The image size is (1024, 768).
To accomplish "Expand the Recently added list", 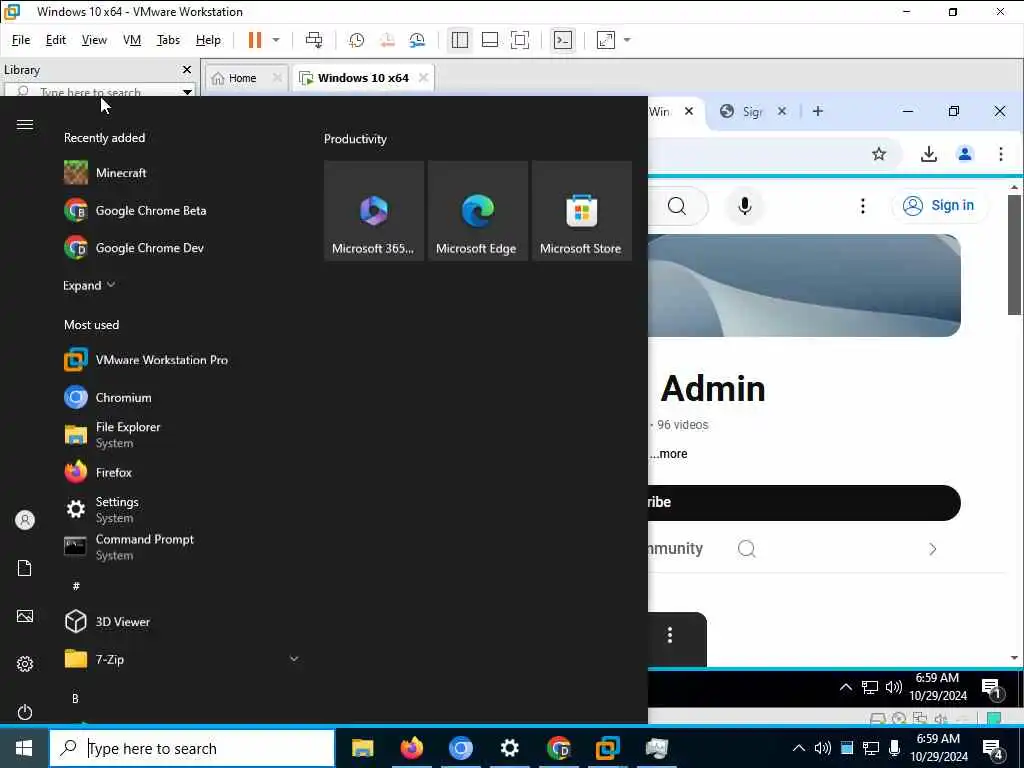I will pos(89,285).
